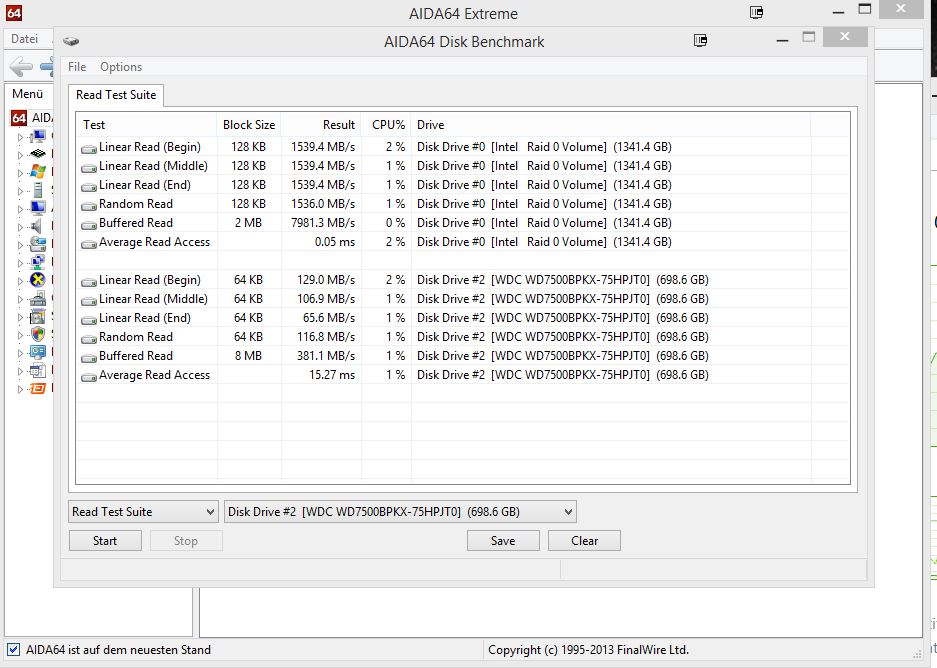Open the Options menu in Disk Benchmark
This screenshot has width=937, height=668.
tap(121, 67)
